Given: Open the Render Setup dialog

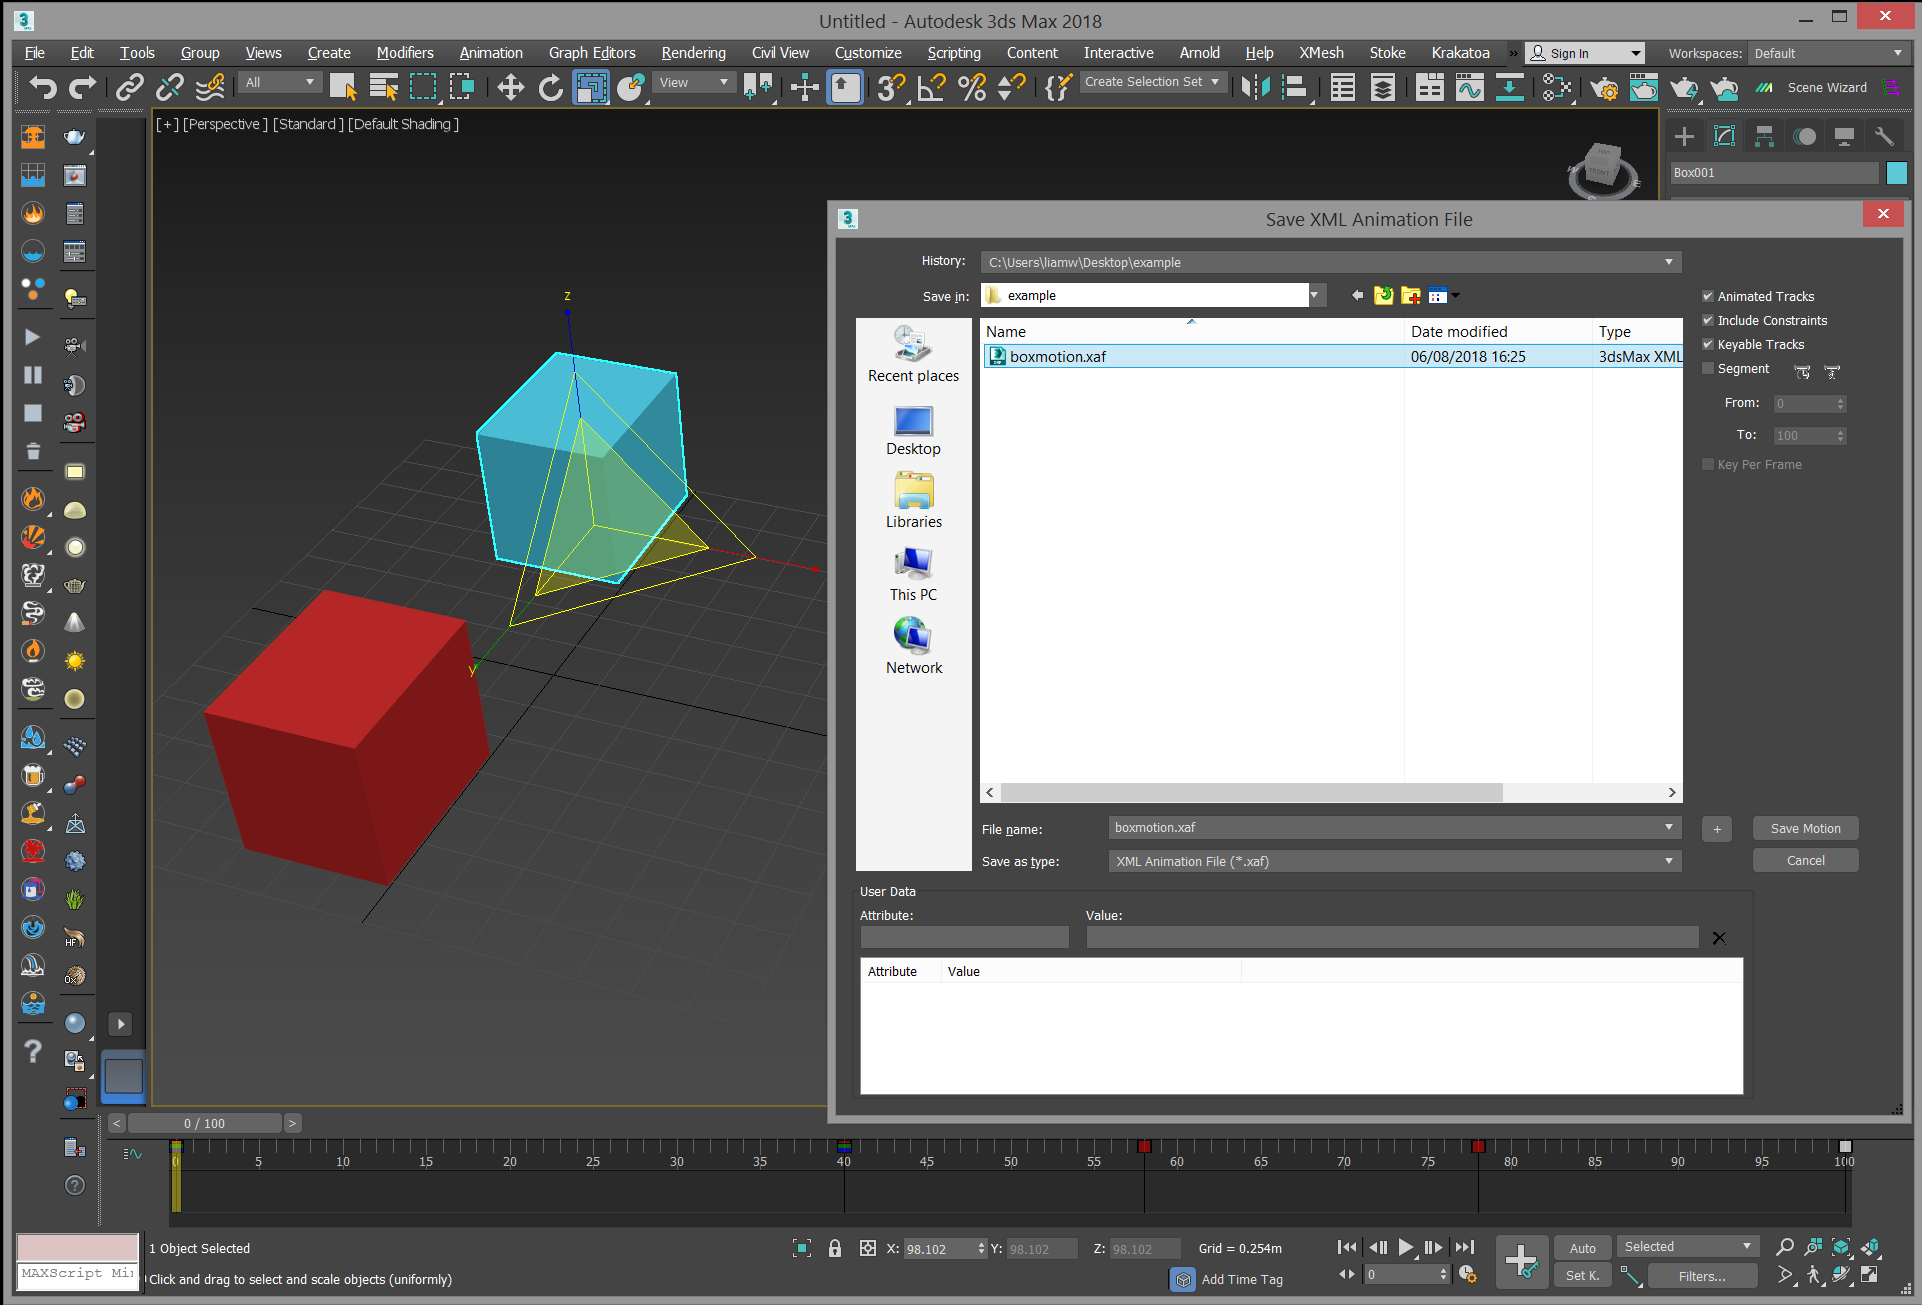Looking at the screenshot, I should click(x=1605, y=88).
